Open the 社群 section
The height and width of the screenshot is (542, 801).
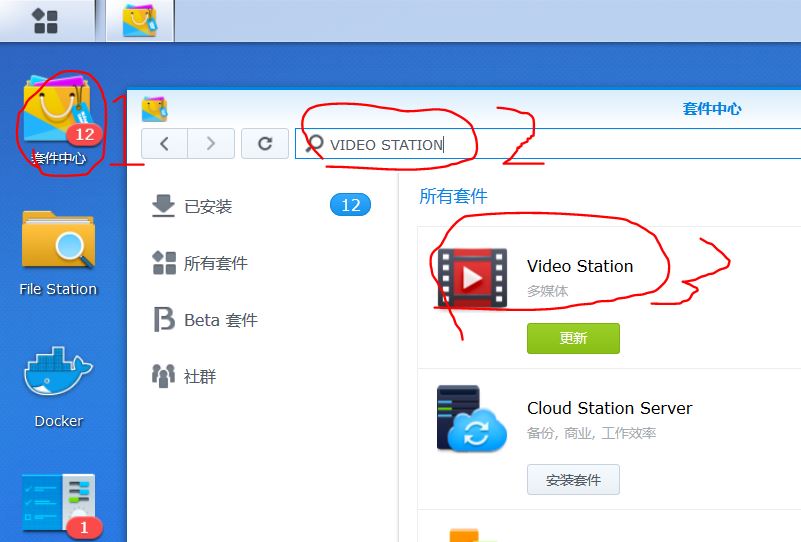[x=200, y=376]
